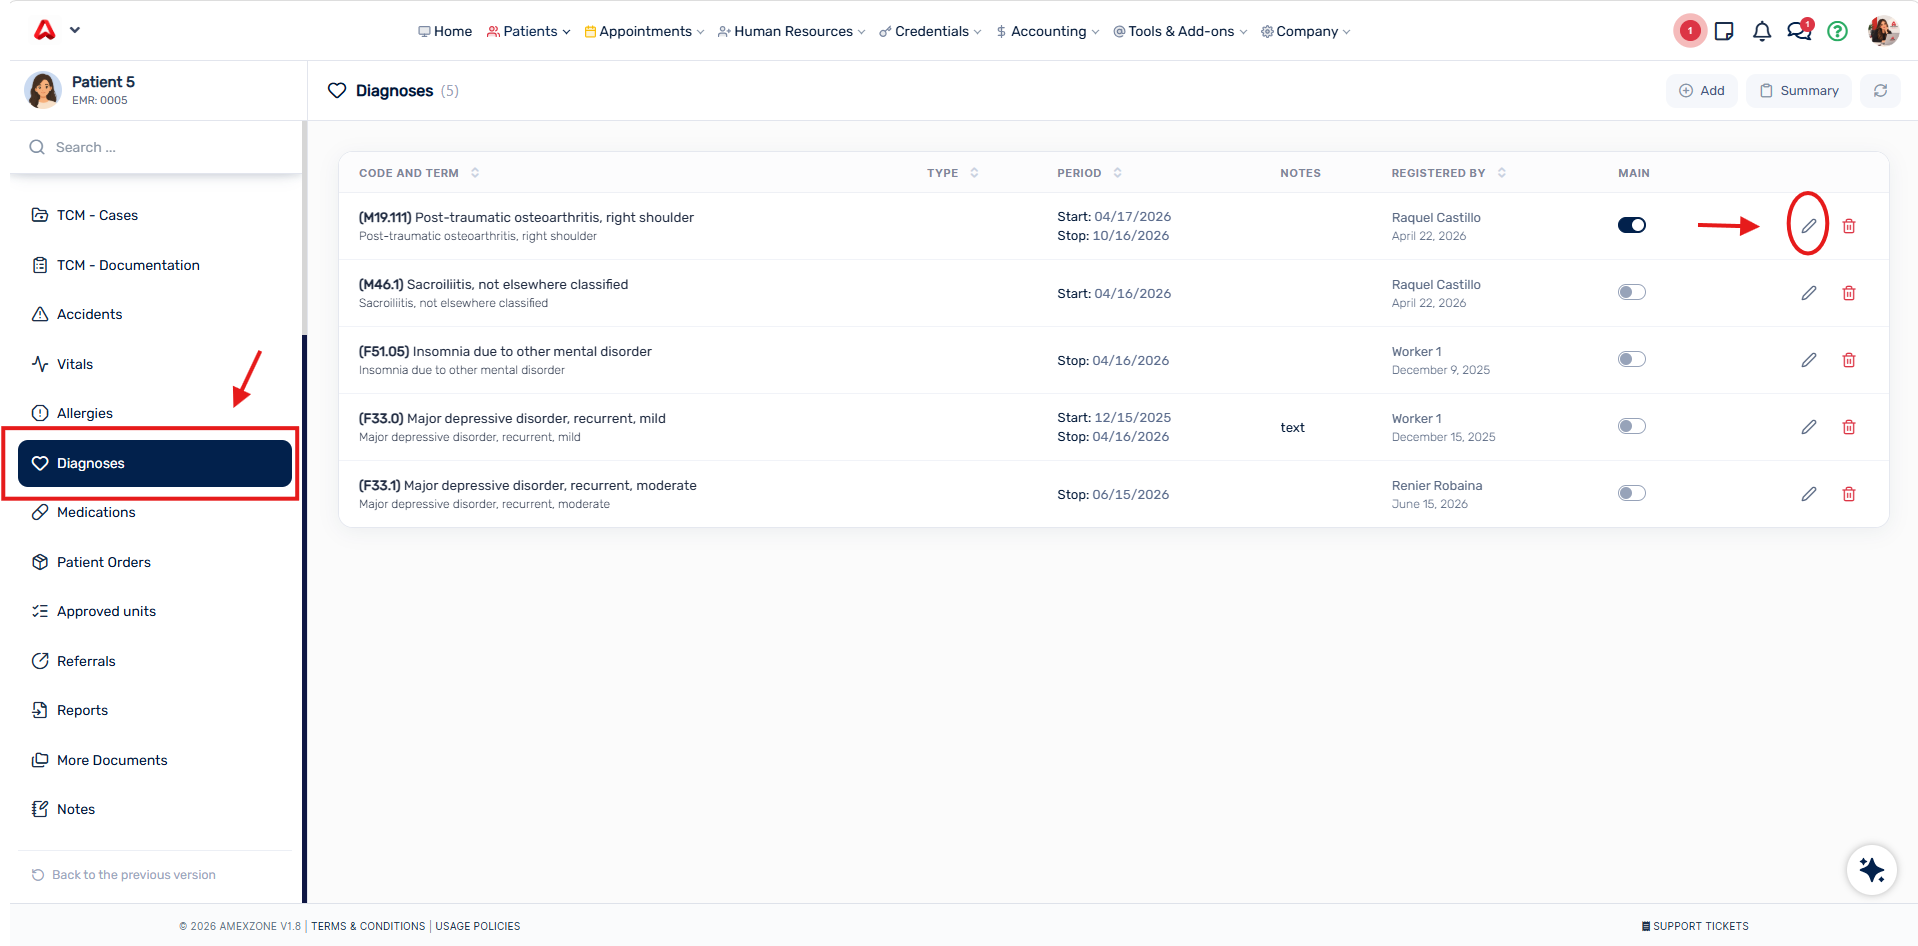Image resolution: width=1918 pixels, height=946 pixels.
Task: Enable main toggle for F33.0 diagnosis
Action: pyautogui.click(x=1631, y=426)
